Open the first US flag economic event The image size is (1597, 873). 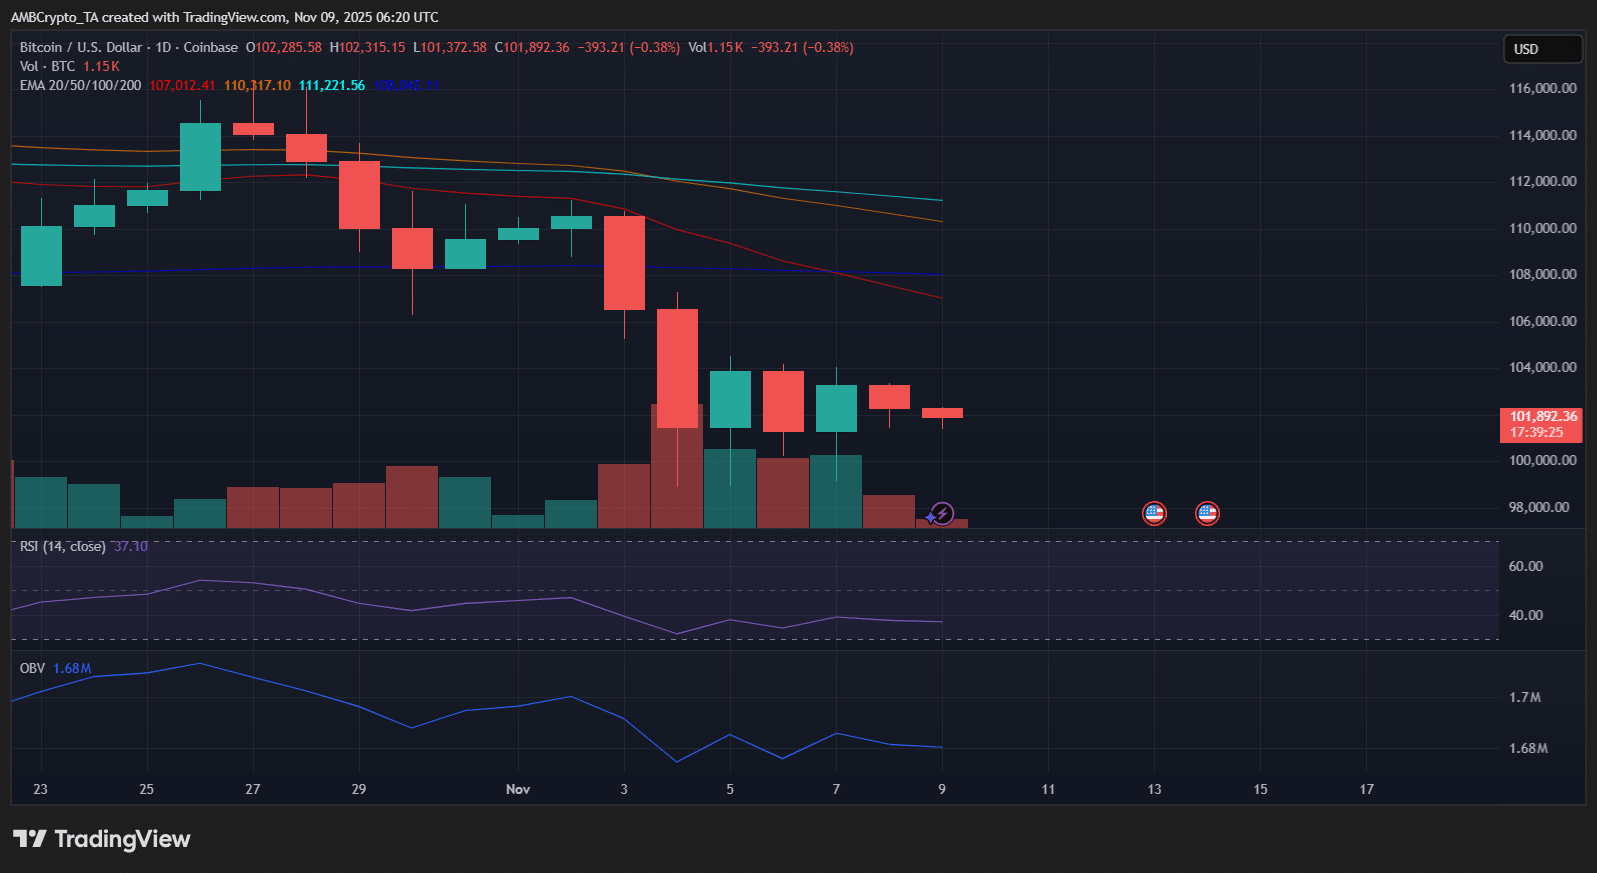coord(1154,514)
